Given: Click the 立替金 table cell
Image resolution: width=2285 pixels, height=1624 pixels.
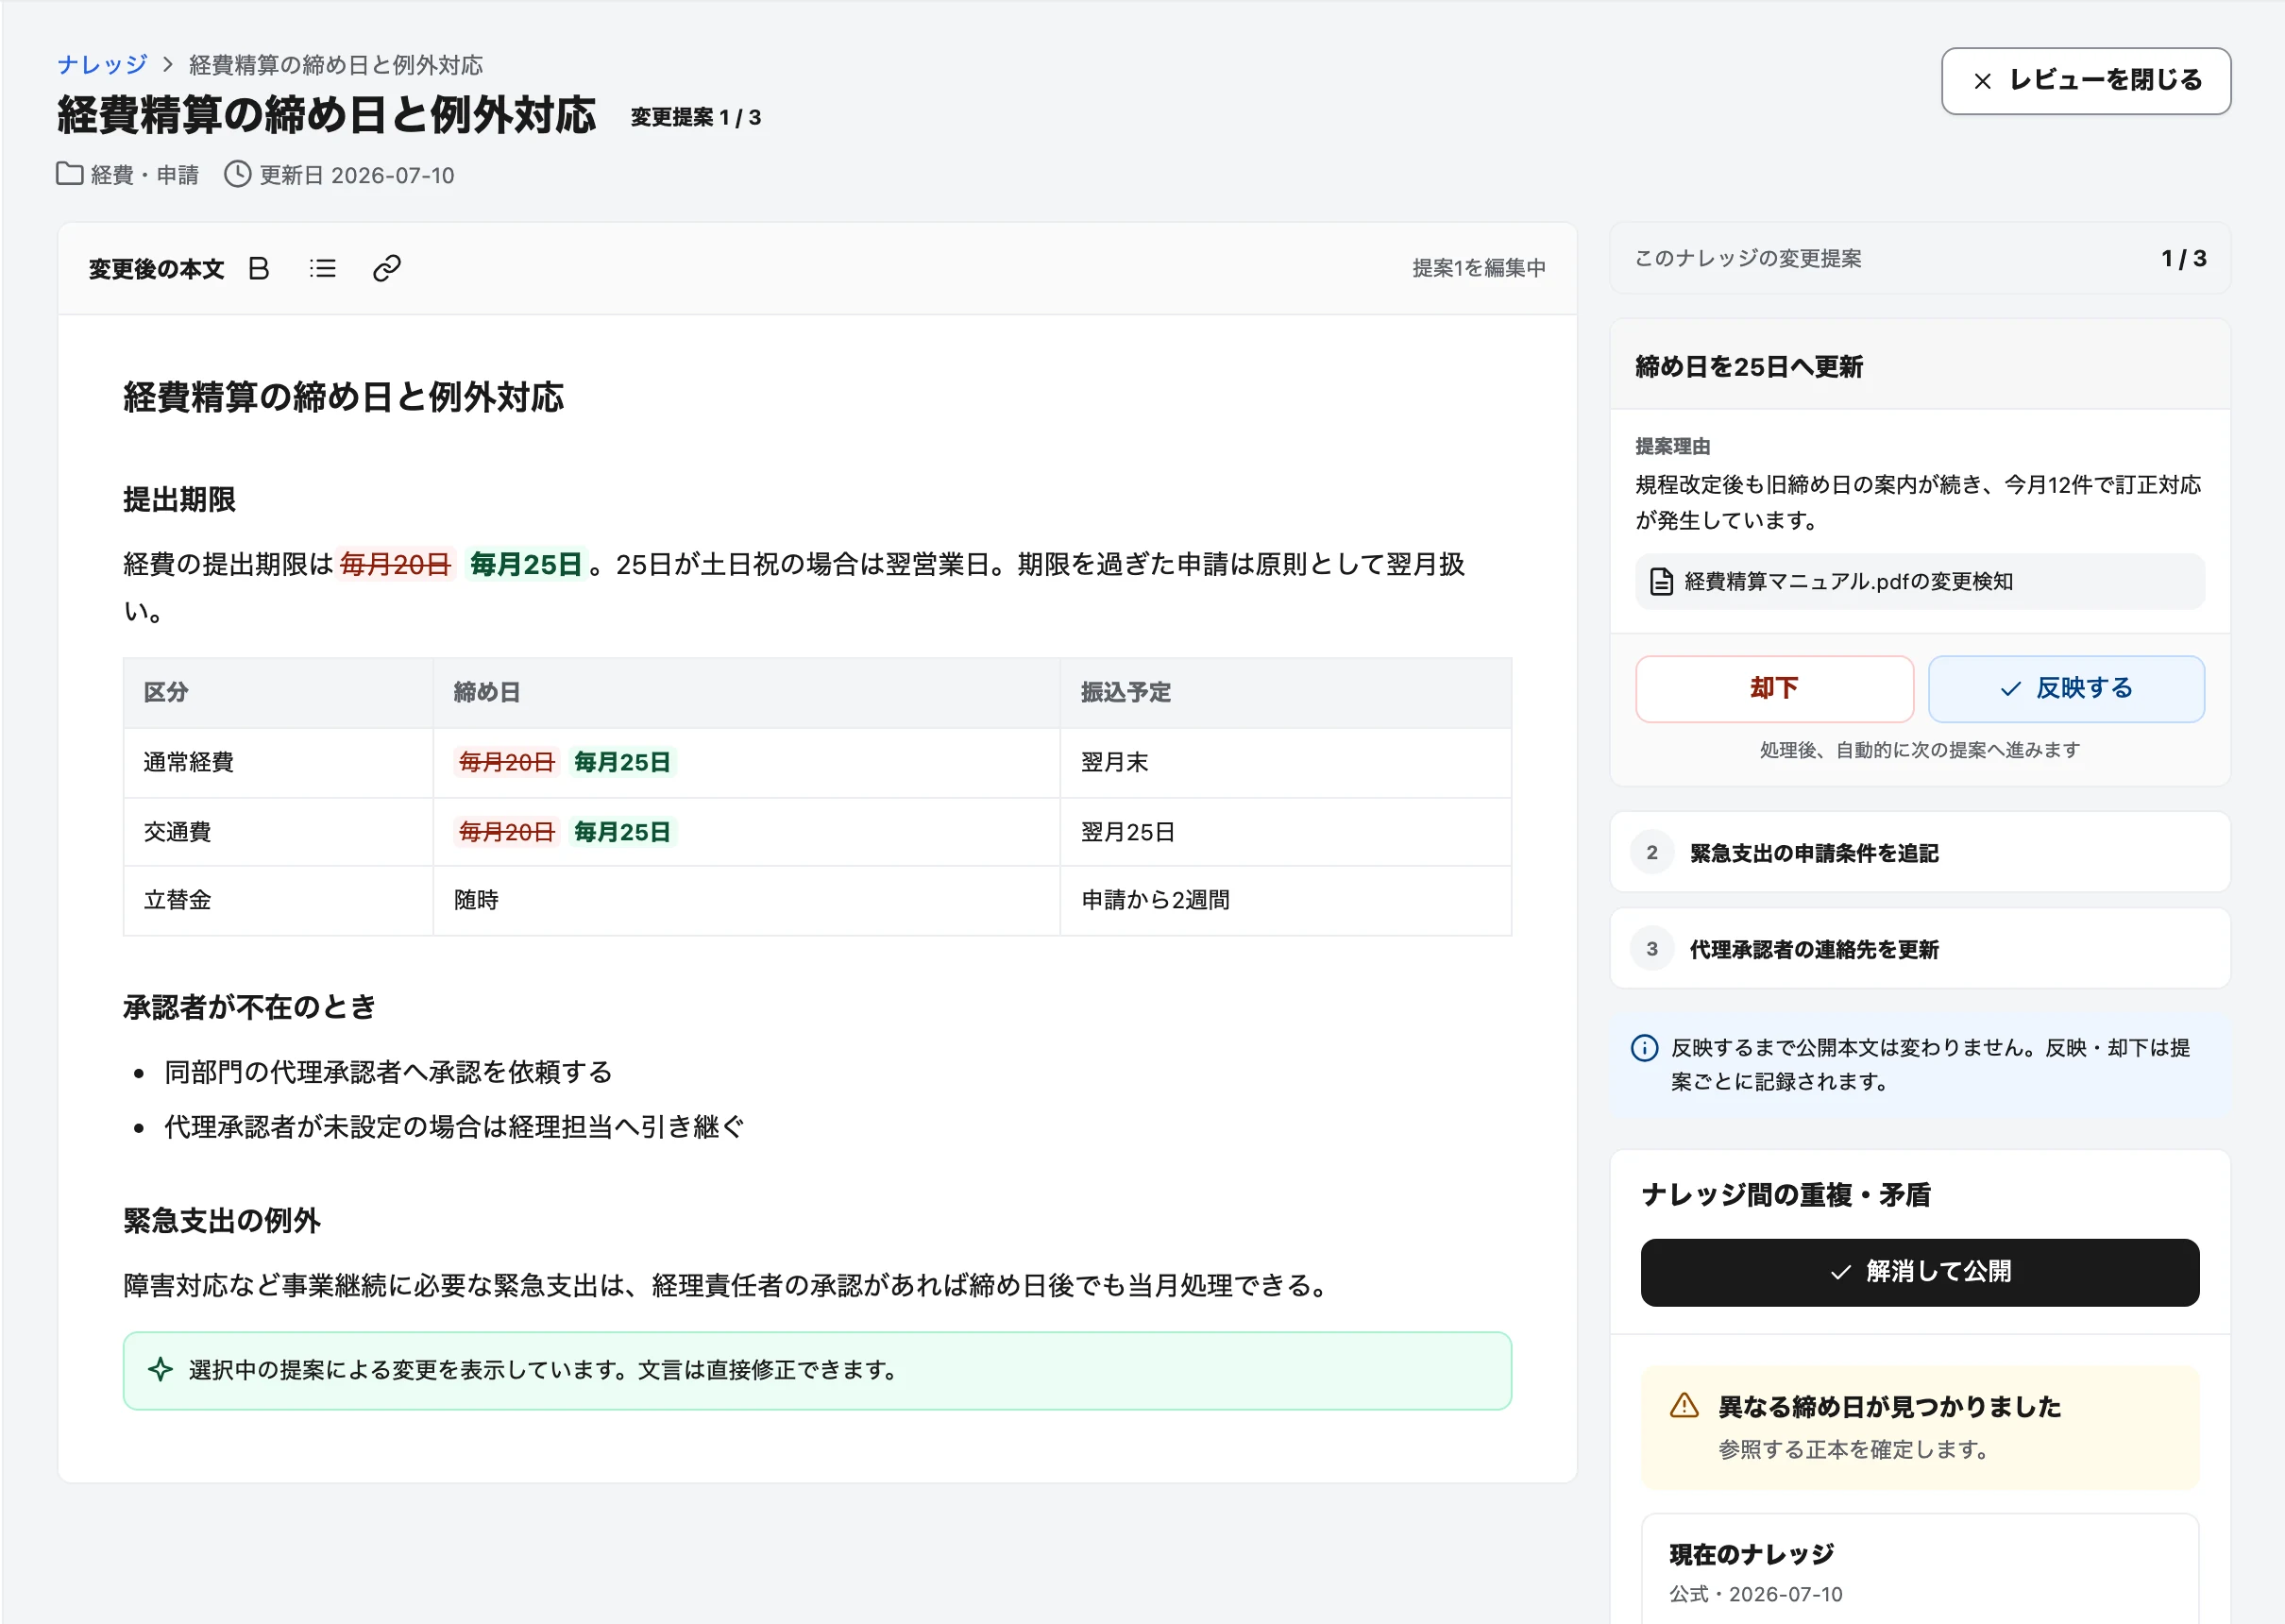Looking at the screenshot, I should [x=278, y=900].
